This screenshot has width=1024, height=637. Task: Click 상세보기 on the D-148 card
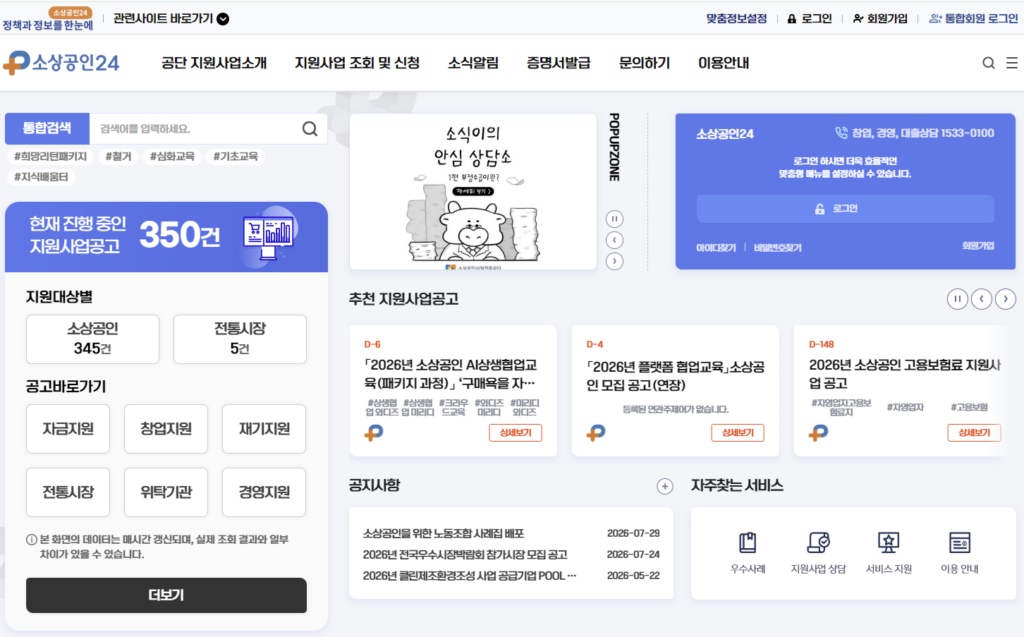(x=974, y=433)
